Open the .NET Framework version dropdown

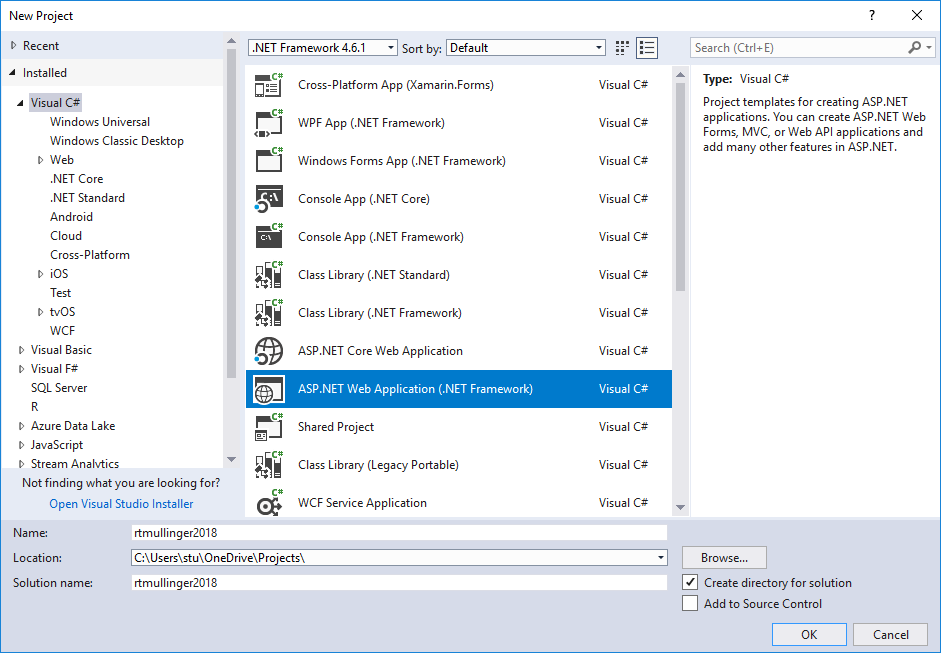coord(323,48)
